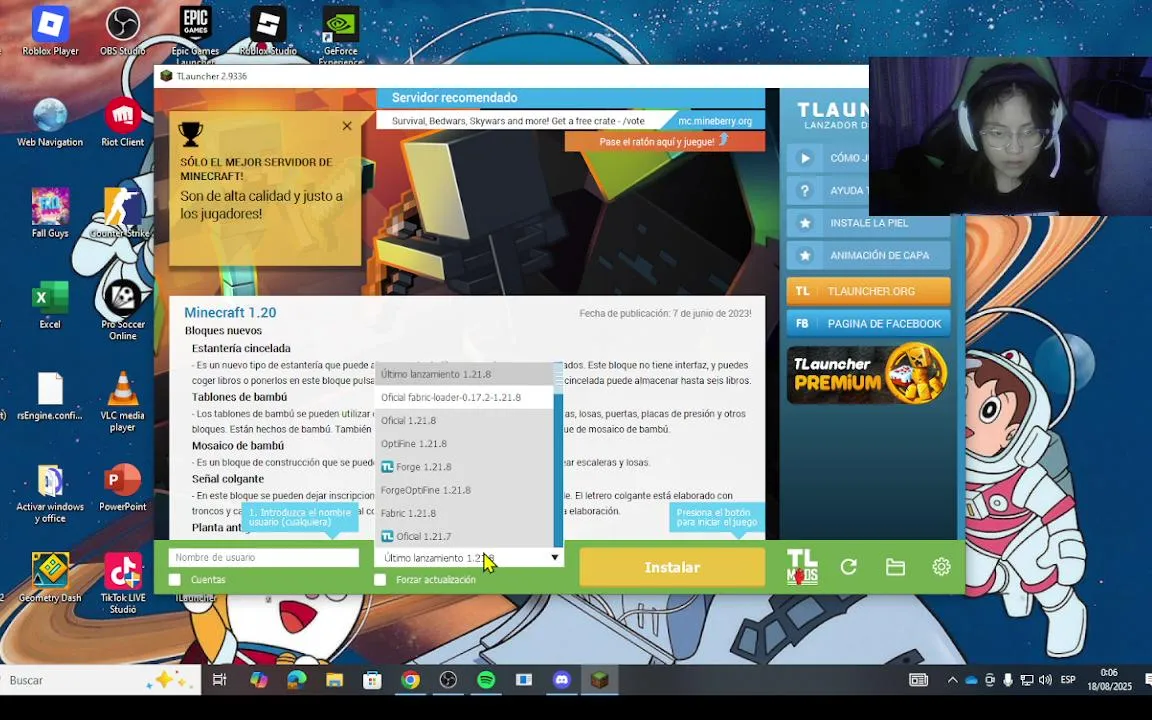The image size is (1152, 720).
Task: Click Google Chrome in the taskbar
Action: (x=410, y=680)
